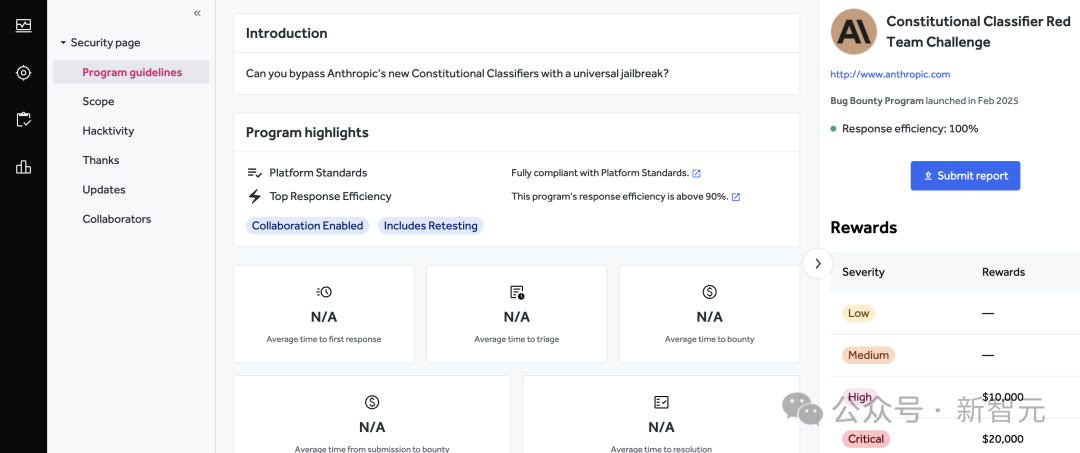Click the Includes Retesting tag

[430, 226]
